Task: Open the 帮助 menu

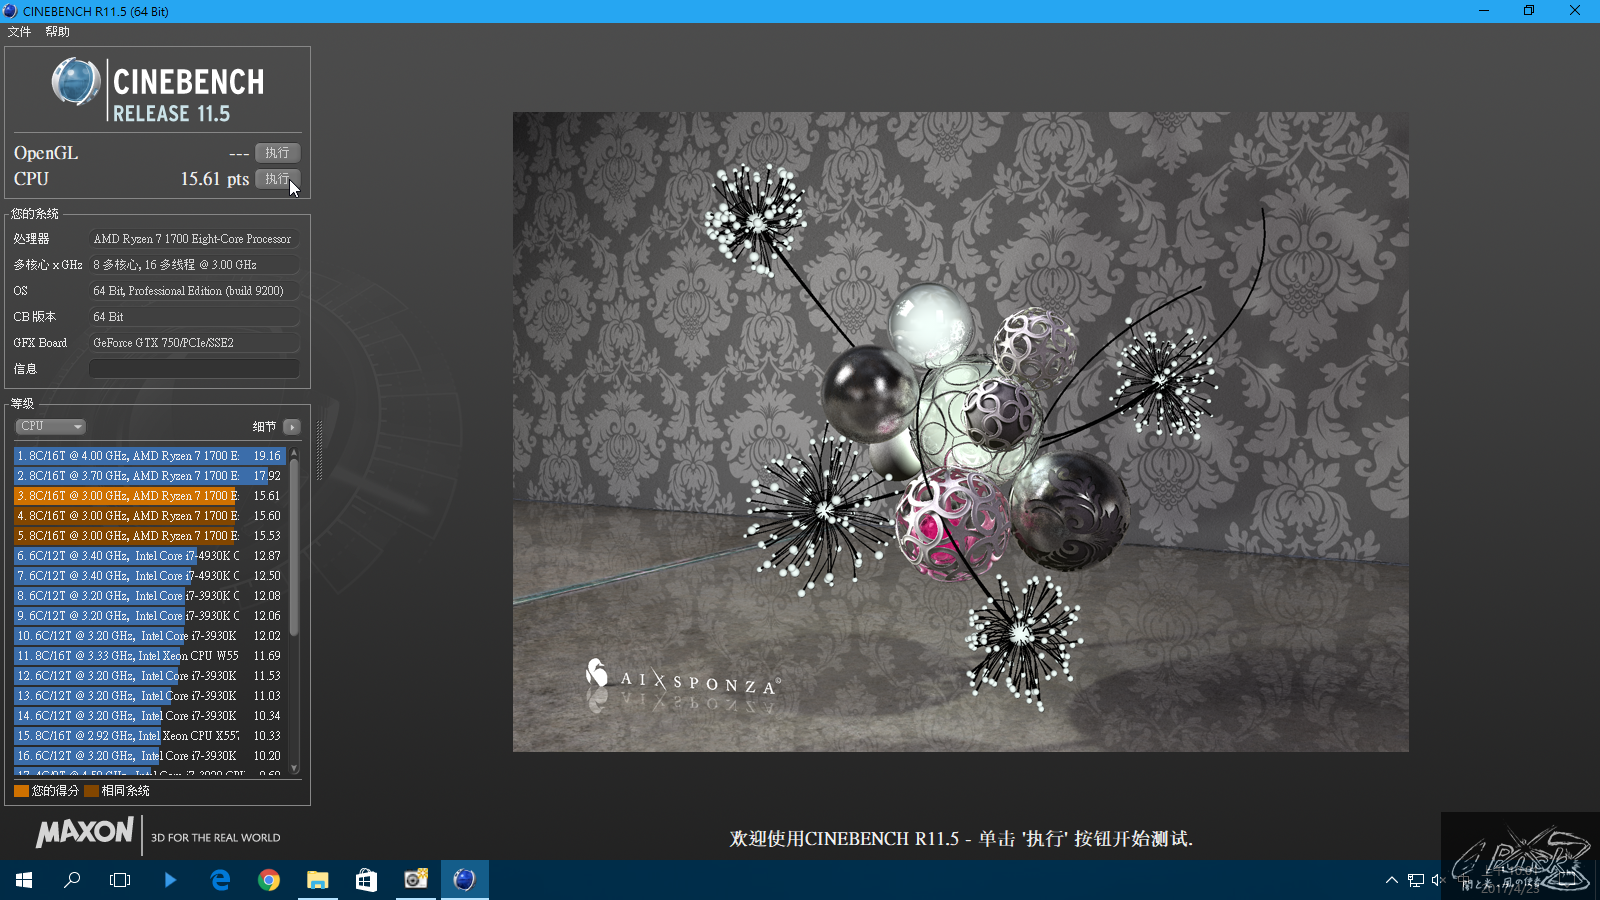Action: click(x=57, y=32)
